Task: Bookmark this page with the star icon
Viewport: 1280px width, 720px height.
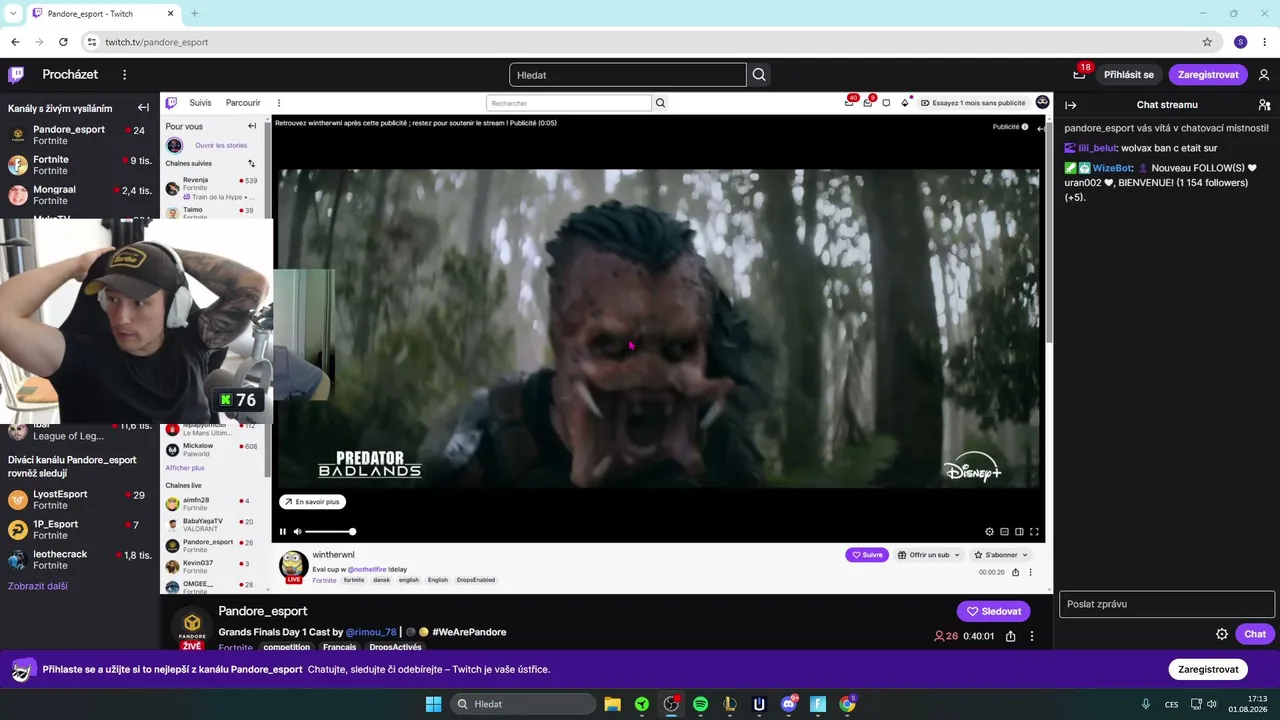Action: pyautogui.click(x=1207, y=42)
